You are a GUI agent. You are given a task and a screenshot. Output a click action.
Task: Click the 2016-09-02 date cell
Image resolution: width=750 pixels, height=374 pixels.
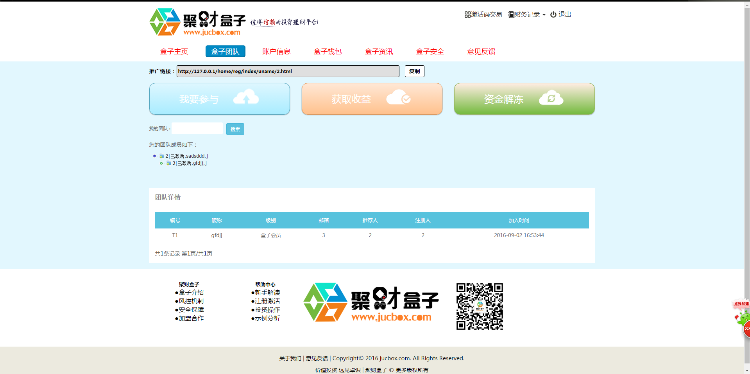click(519, 235)
